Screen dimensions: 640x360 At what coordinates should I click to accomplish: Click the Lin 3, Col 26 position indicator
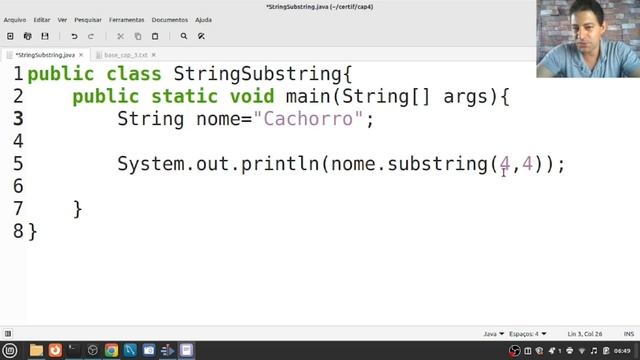tap(584, 334)
